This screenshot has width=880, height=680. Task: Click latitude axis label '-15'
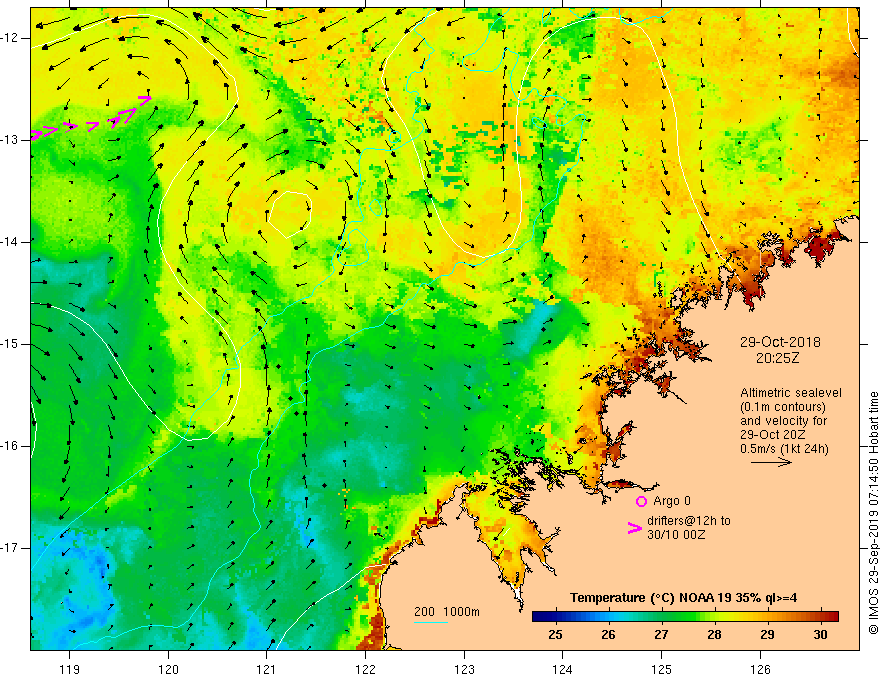(10, 344)
